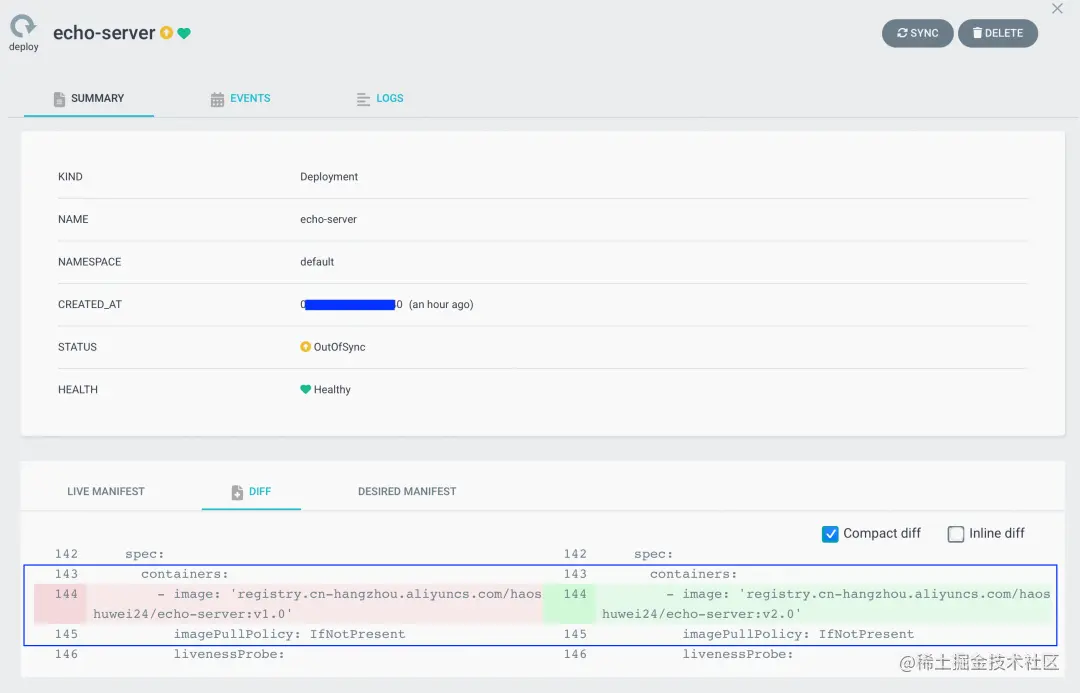This screenshot has height=693, width=1080.
Task: Click the OutOfSync status icon in the STATUS row
Action: pyautogui.click(x=306, y=346)
